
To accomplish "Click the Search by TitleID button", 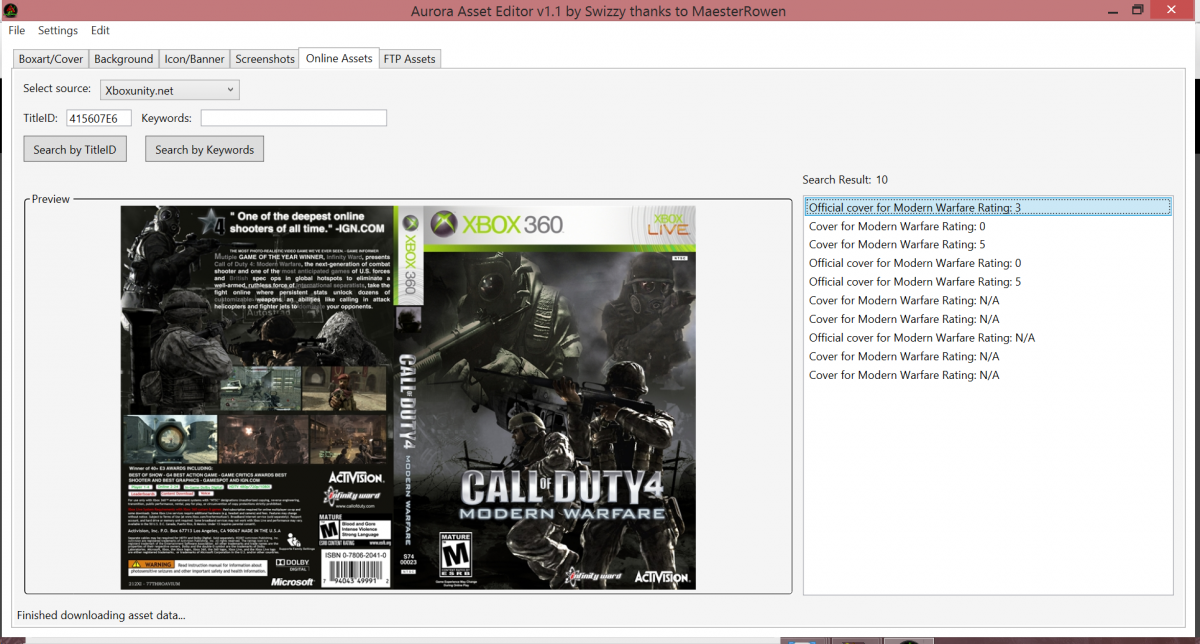I will pos(75,150).
